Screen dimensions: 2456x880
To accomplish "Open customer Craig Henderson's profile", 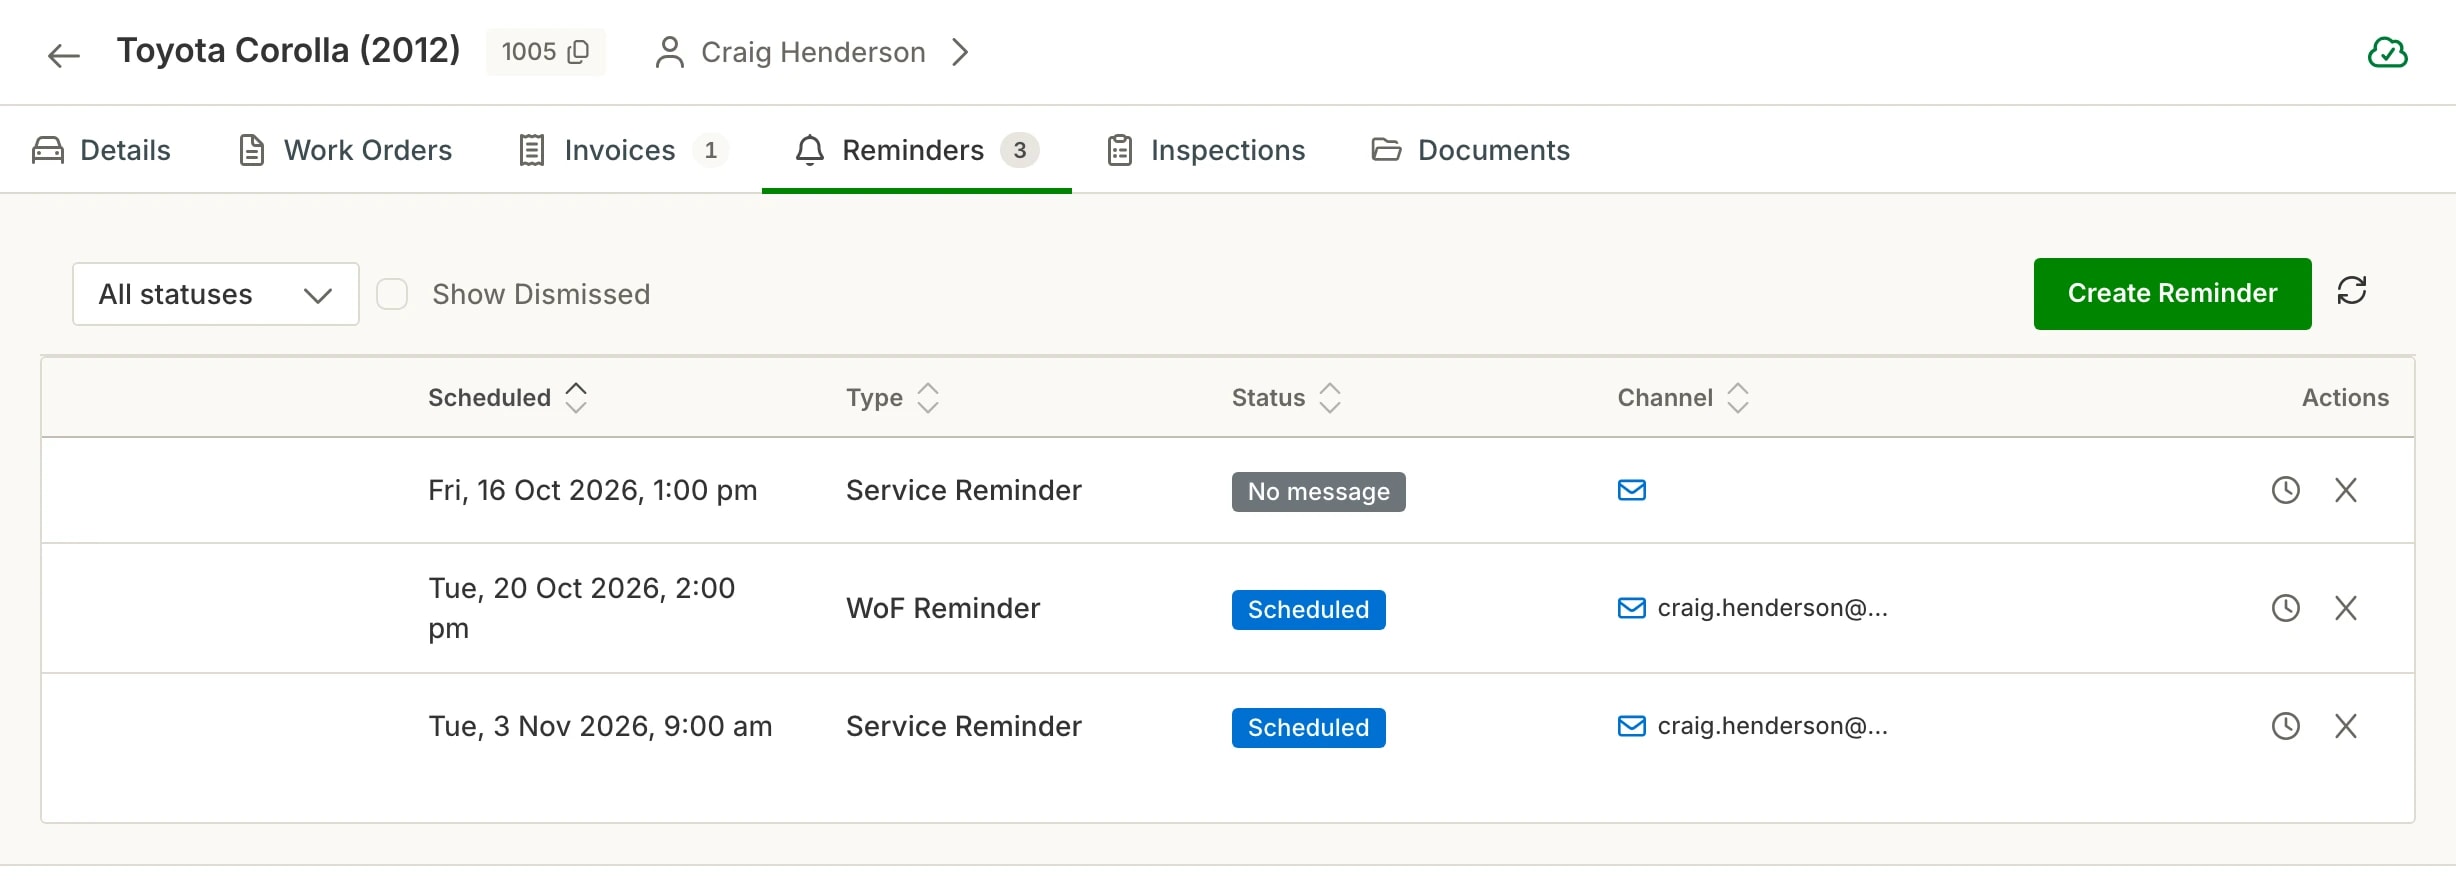I will [x=812, y=52].
